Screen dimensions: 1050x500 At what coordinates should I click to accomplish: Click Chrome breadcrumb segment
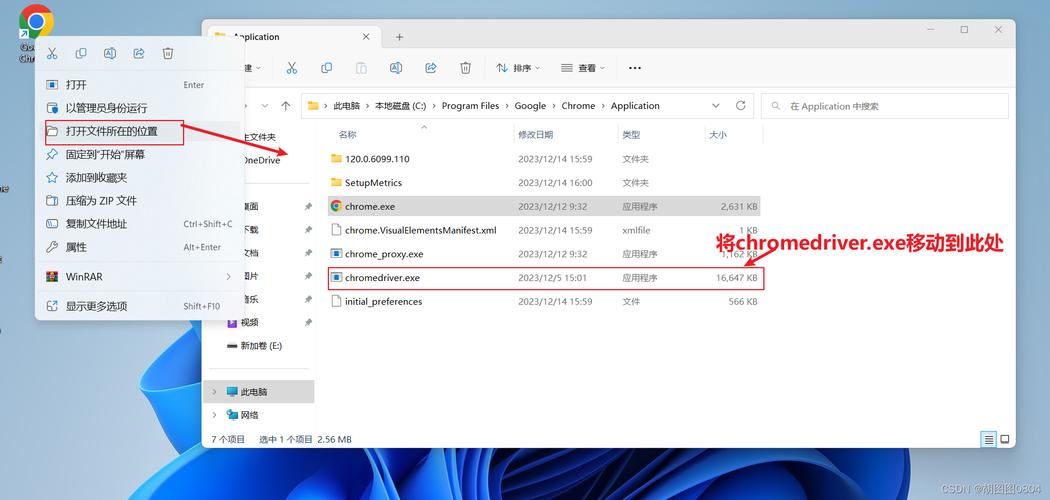(579, 106)
